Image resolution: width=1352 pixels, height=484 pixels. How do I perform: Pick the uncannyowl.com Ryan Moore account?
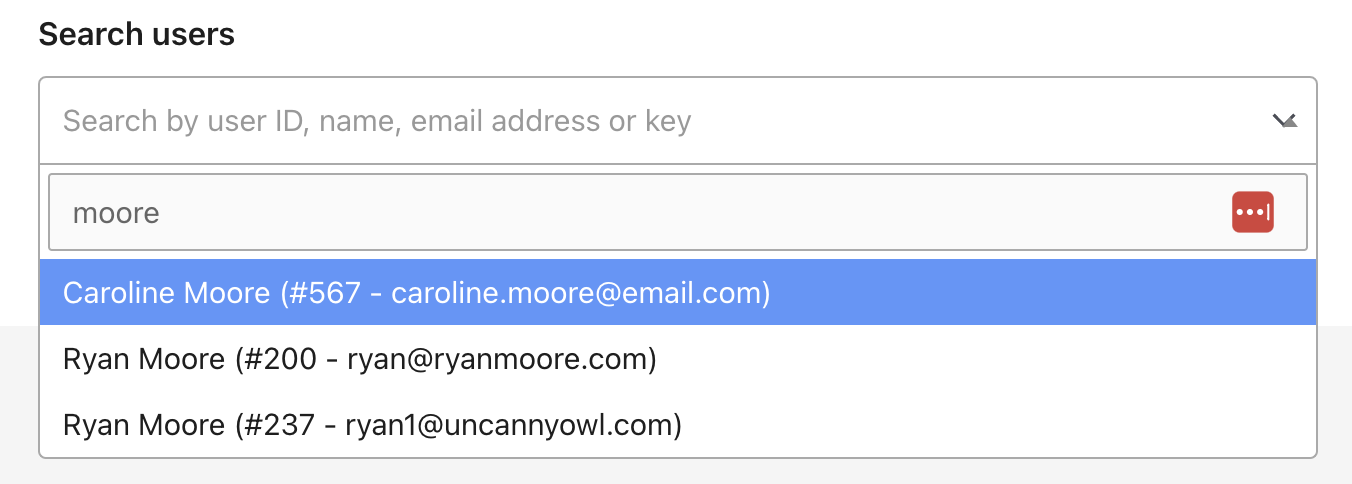tap(372, 425)
